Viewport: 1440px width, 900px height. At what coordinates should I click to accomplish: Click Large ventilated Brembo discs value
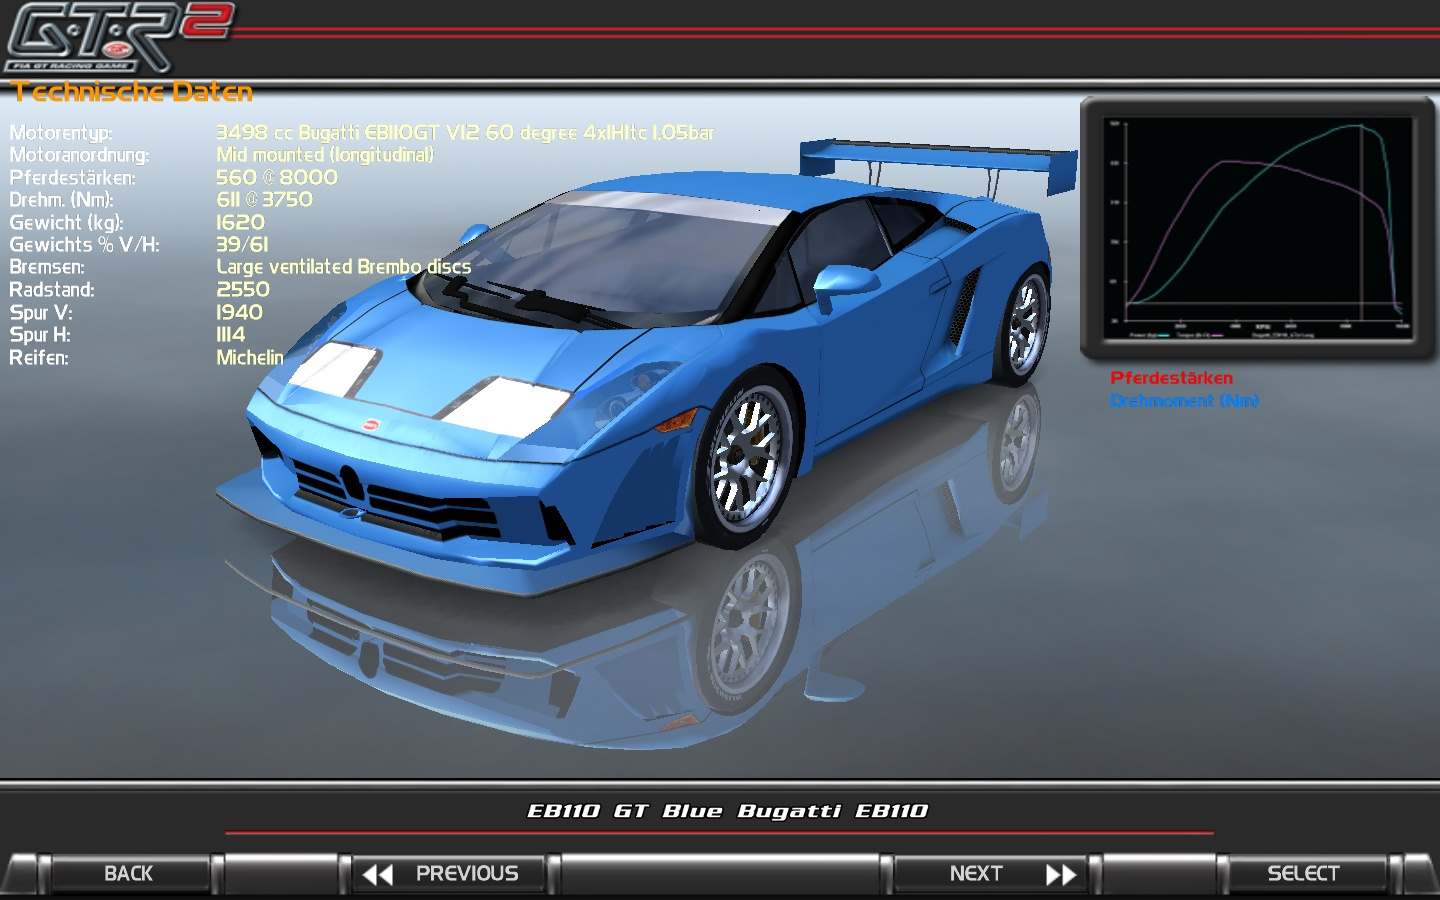click(x=343, y=267)
